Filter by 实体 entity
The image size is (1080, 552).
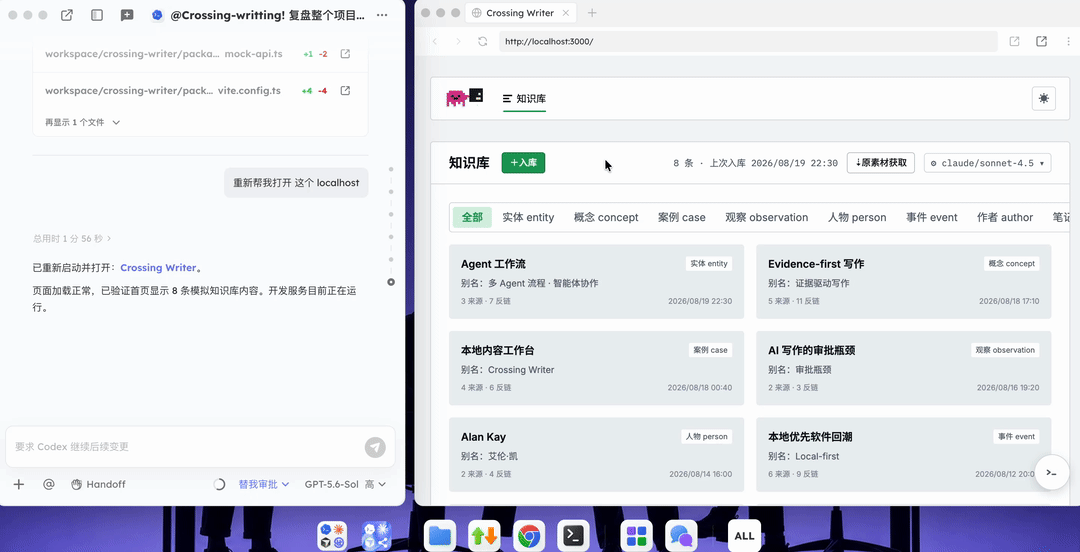click(528, 217)
